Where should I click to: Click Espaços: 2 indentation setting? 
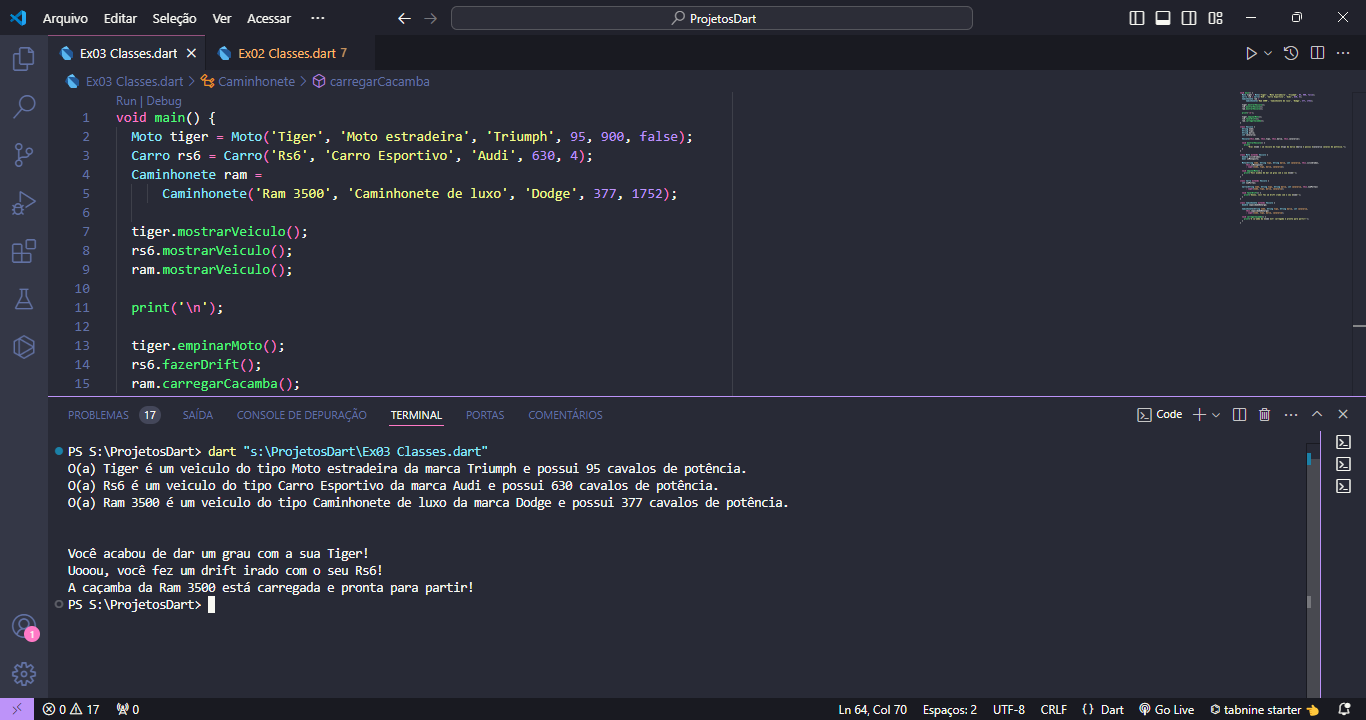coord(949,709)
